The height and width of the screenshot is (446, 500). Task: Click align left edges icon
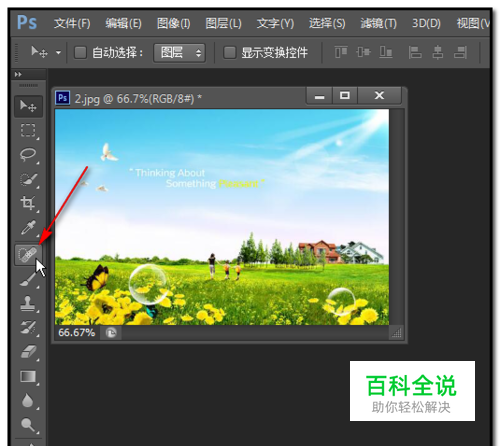[415, 52]
